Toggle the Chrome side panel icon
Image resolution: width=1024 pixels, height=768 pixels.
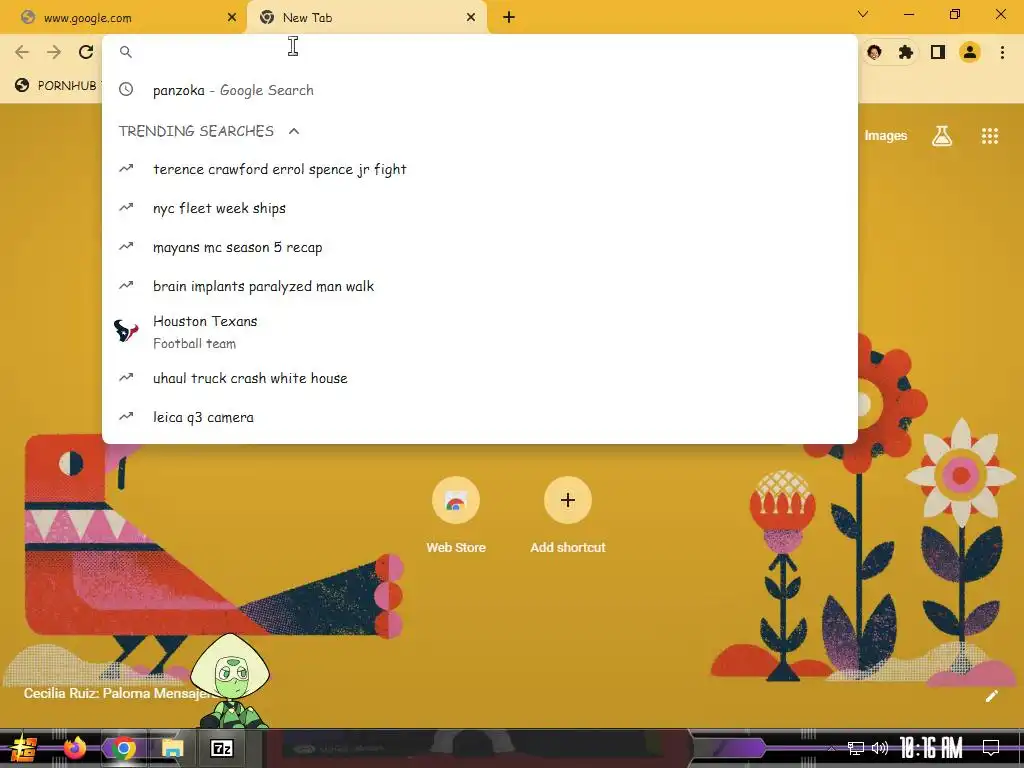coord(938,52)
